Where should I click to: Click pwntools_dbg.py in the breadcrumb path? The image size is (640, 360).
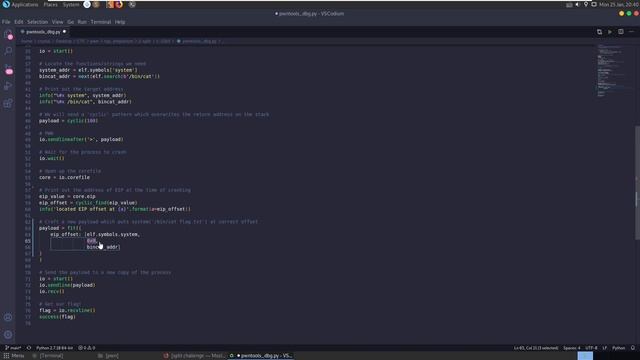[x=199, y=41]
